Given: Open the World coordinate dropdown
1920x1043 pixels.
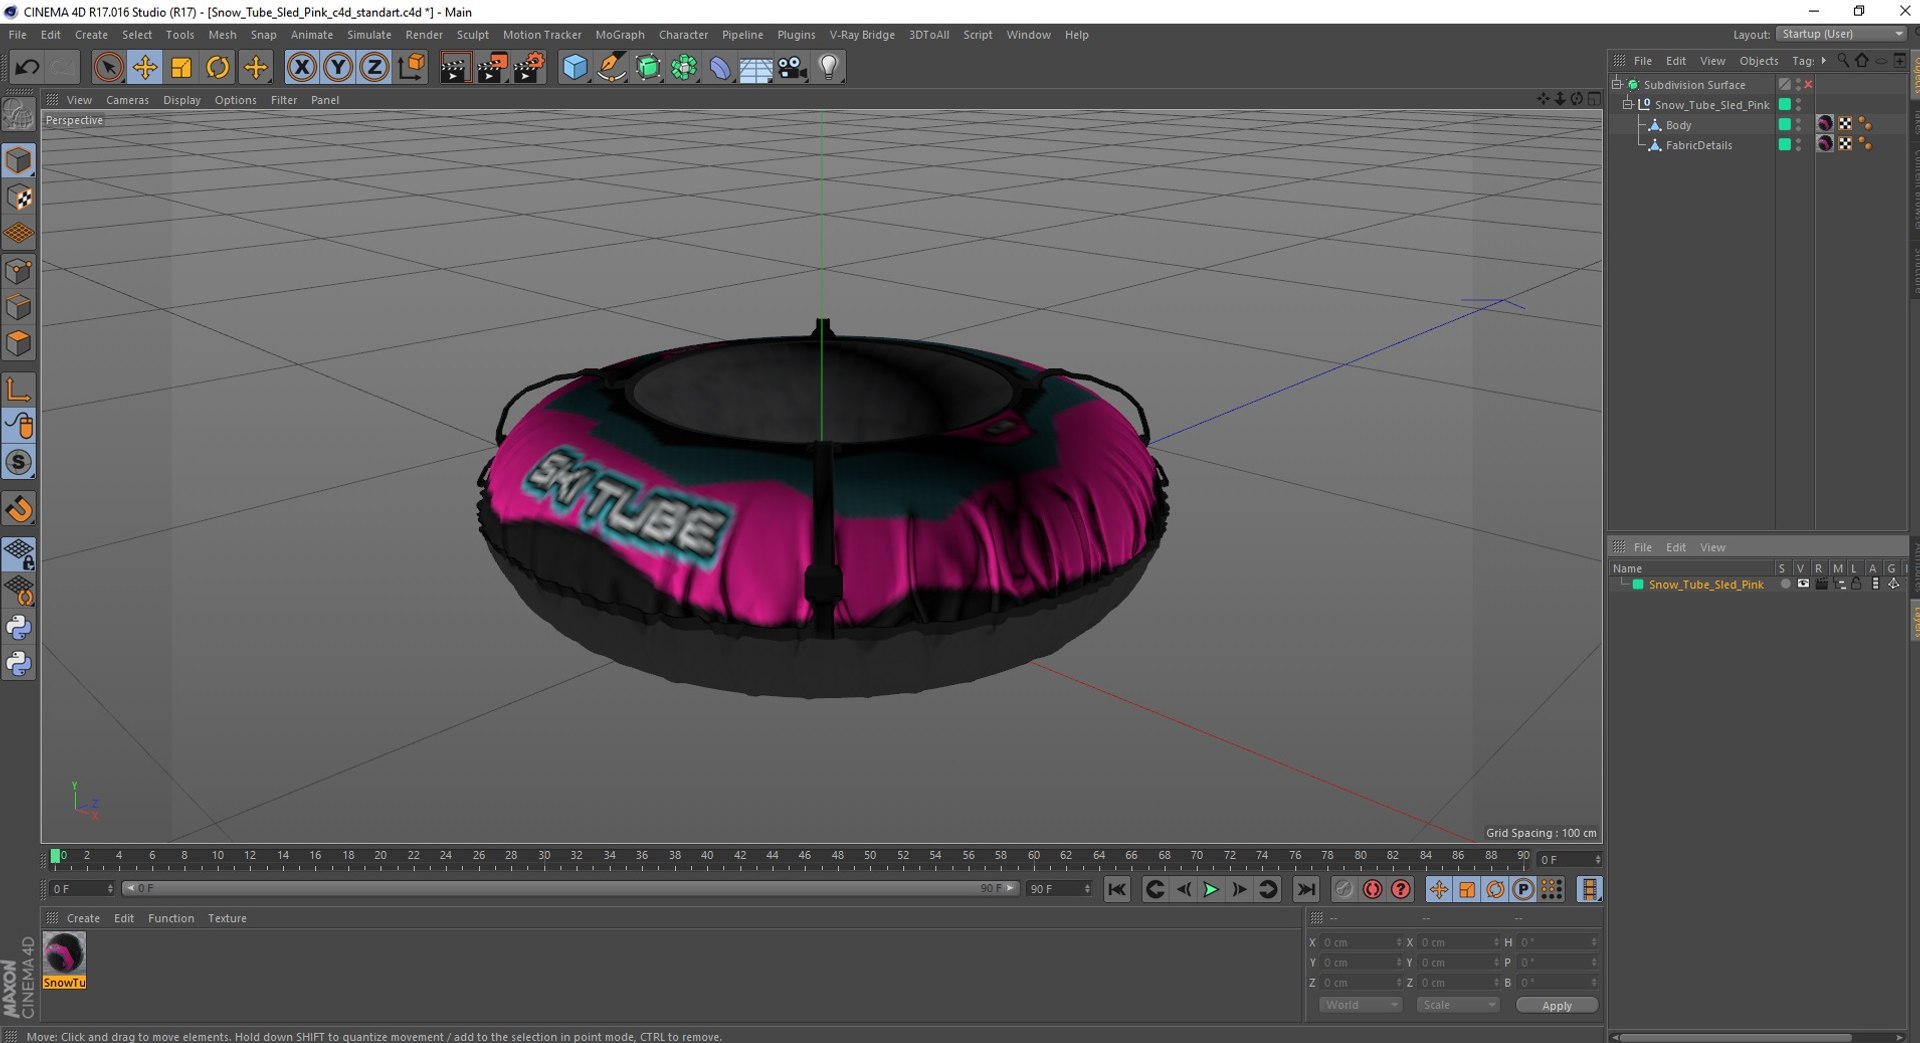Looking at the screenshot, I should point(1361,1005).
